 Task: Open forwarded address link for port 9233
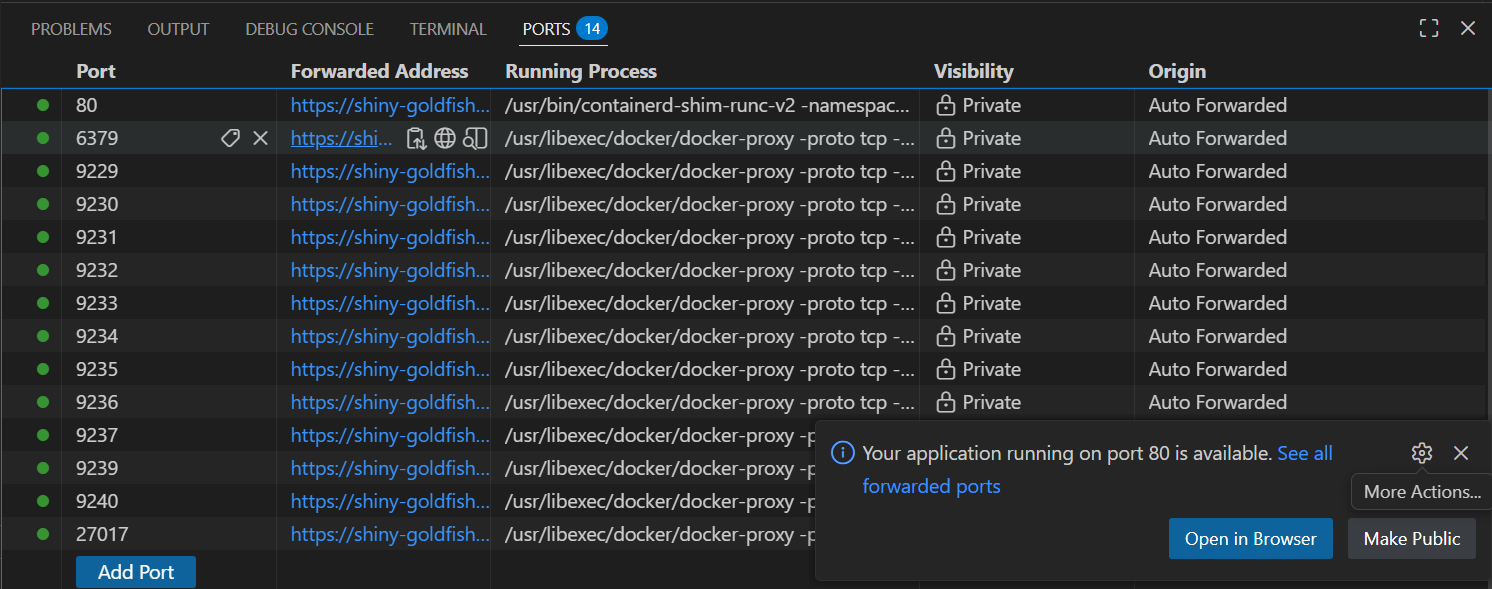point(390,304)
